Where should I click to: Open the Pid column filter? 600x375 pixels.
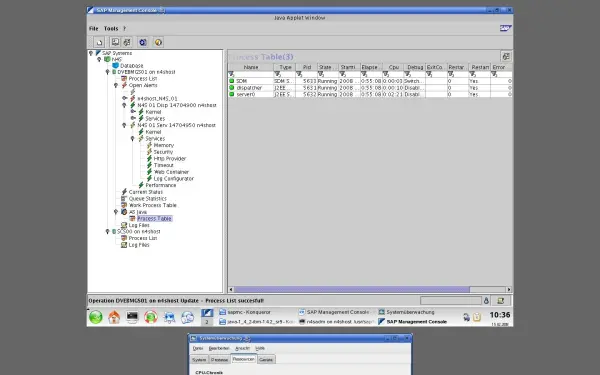299,74
